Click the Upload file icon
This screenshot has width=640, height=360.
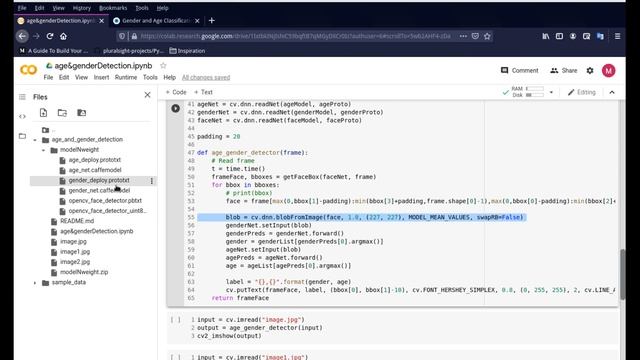click(x=43, y=113)
